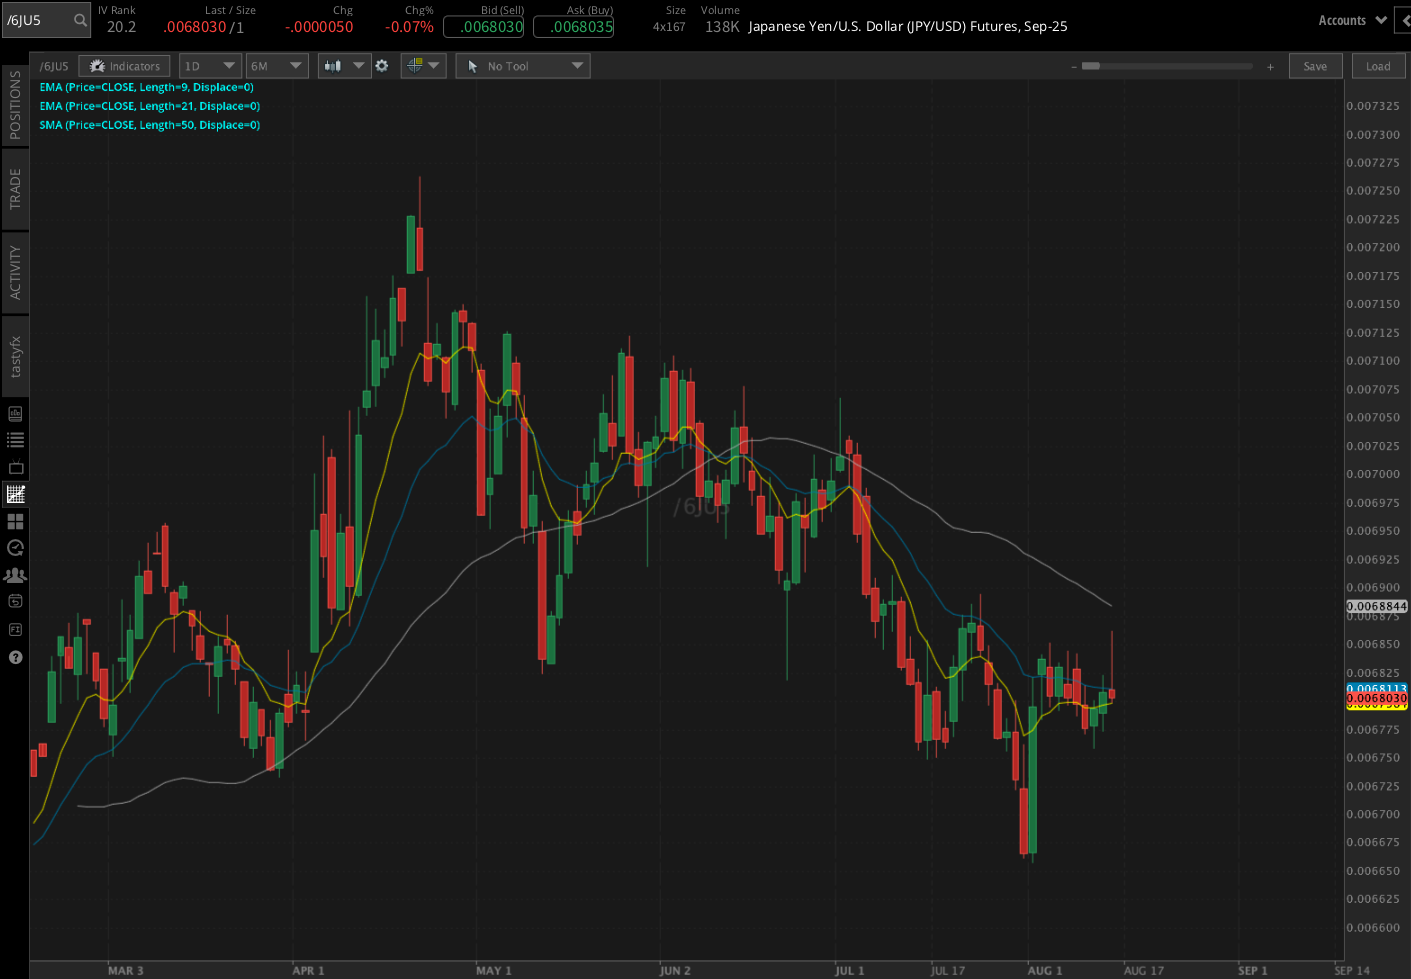Open the TV live feed sidebar icon
Image resolution: width=1411 pixels, height=979 pixels.
tap(15, 467)
